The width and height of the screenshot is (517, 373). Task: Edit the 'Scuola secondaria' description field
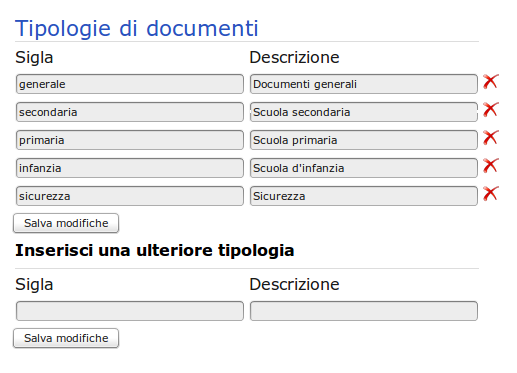pos(364,112)
